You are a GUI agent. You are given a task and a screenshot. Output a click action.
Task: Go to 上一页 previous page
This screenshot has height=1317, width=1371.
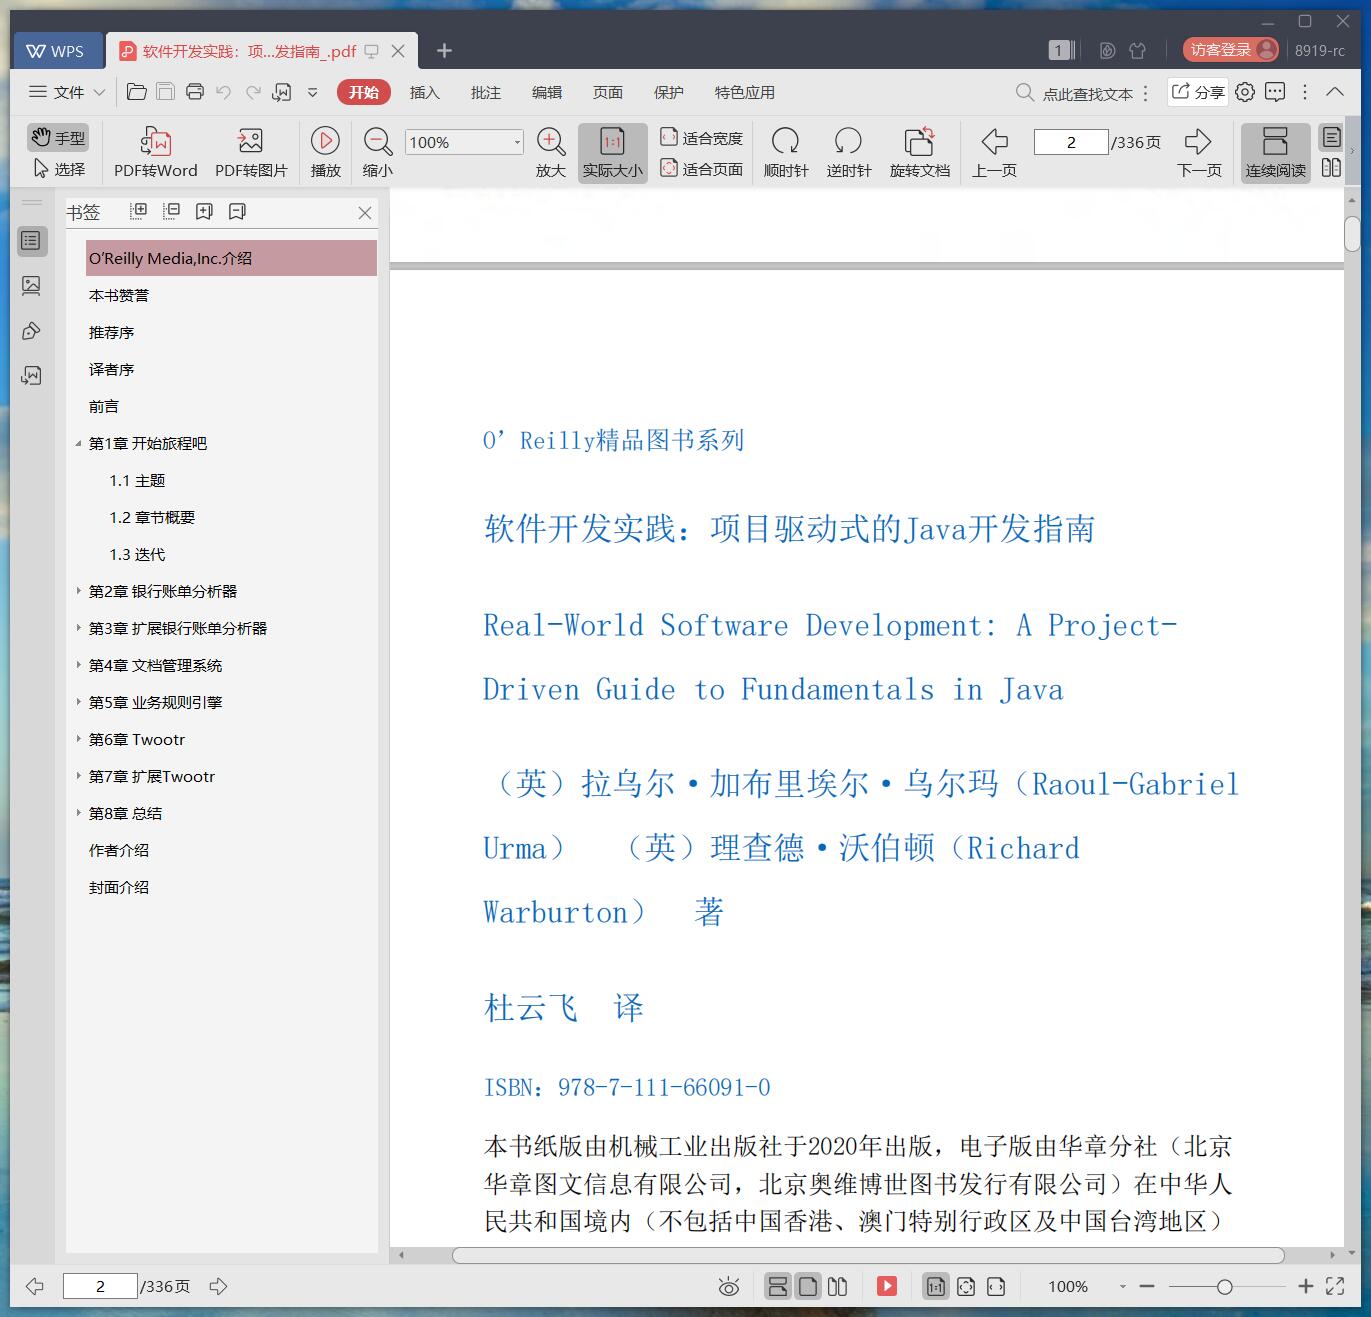coord(995,152)
